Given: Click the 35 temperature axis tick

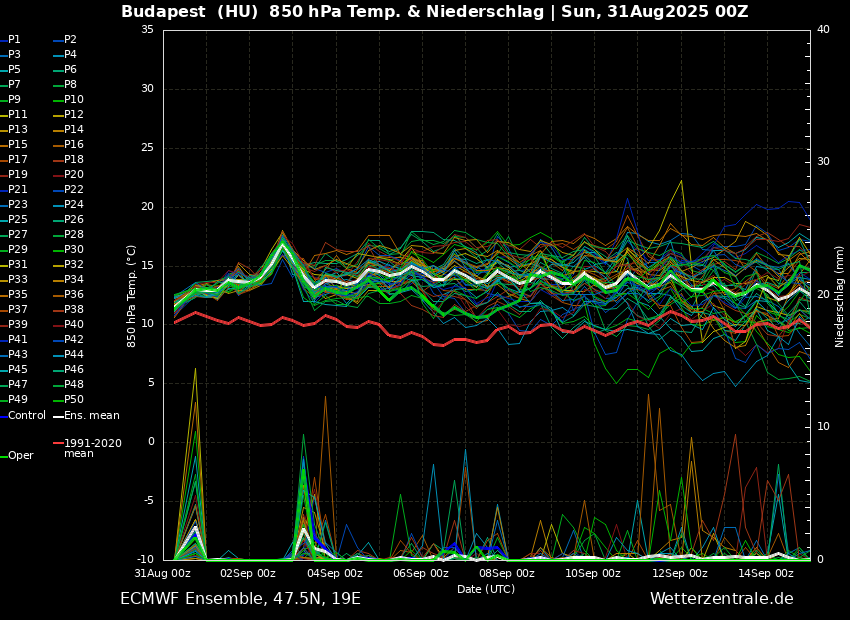Looking at the screenshot, I should 147,30.
